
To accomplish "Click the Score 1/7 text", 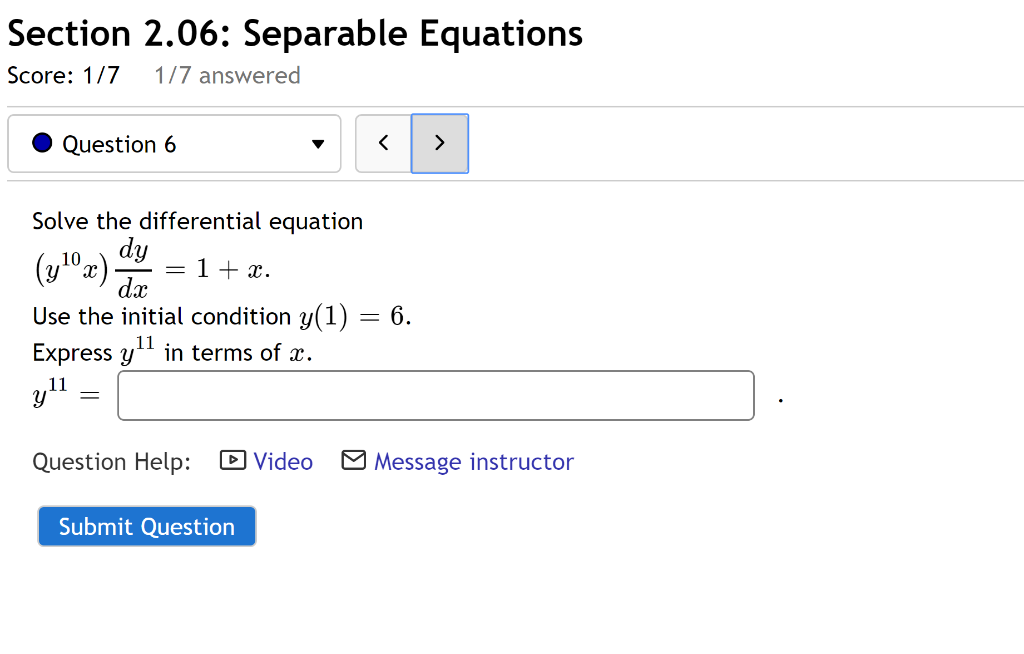I will [63, 76].
